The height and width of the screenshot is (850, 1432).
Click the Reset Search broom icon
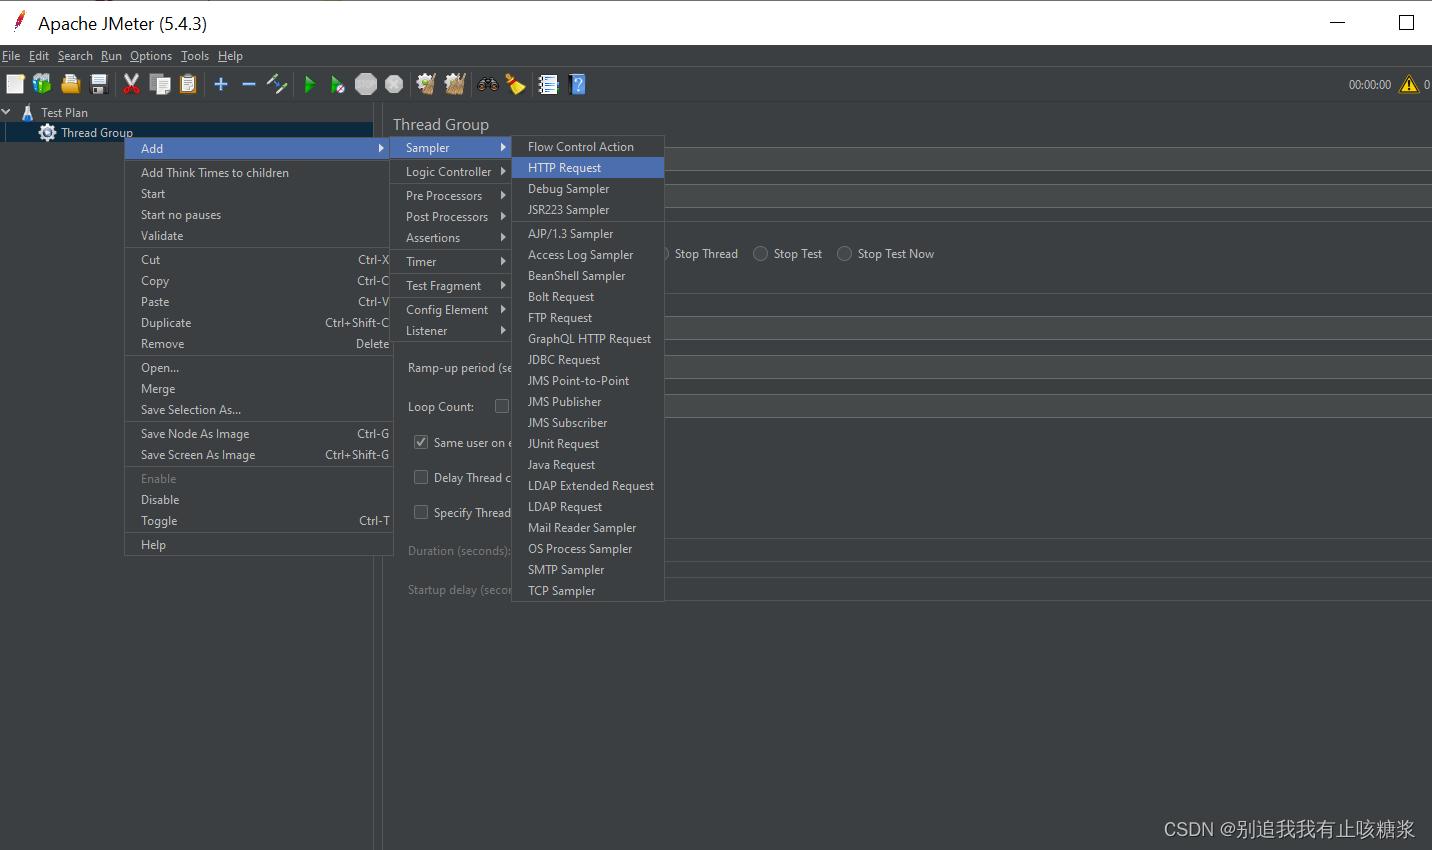click(x=516, y=84)
